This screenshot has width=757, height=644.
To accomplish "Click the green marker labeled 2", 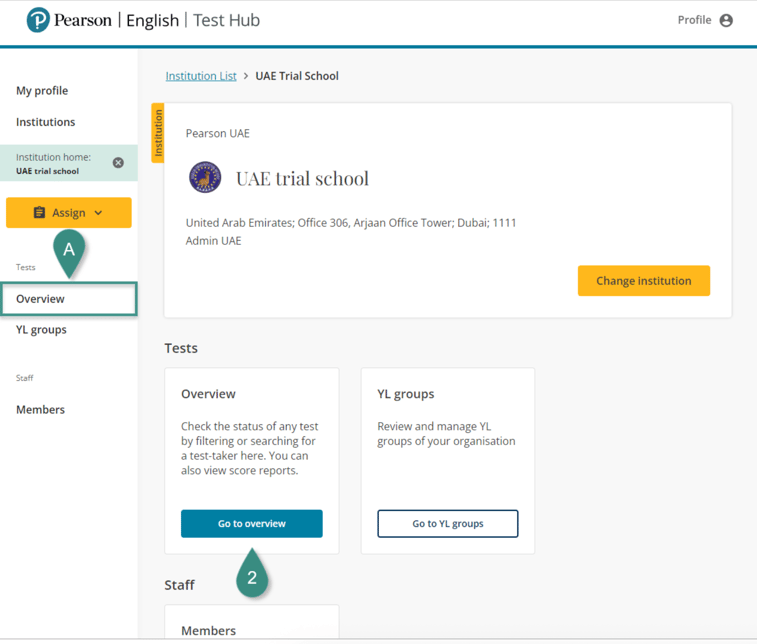I will tap(252, 577).
